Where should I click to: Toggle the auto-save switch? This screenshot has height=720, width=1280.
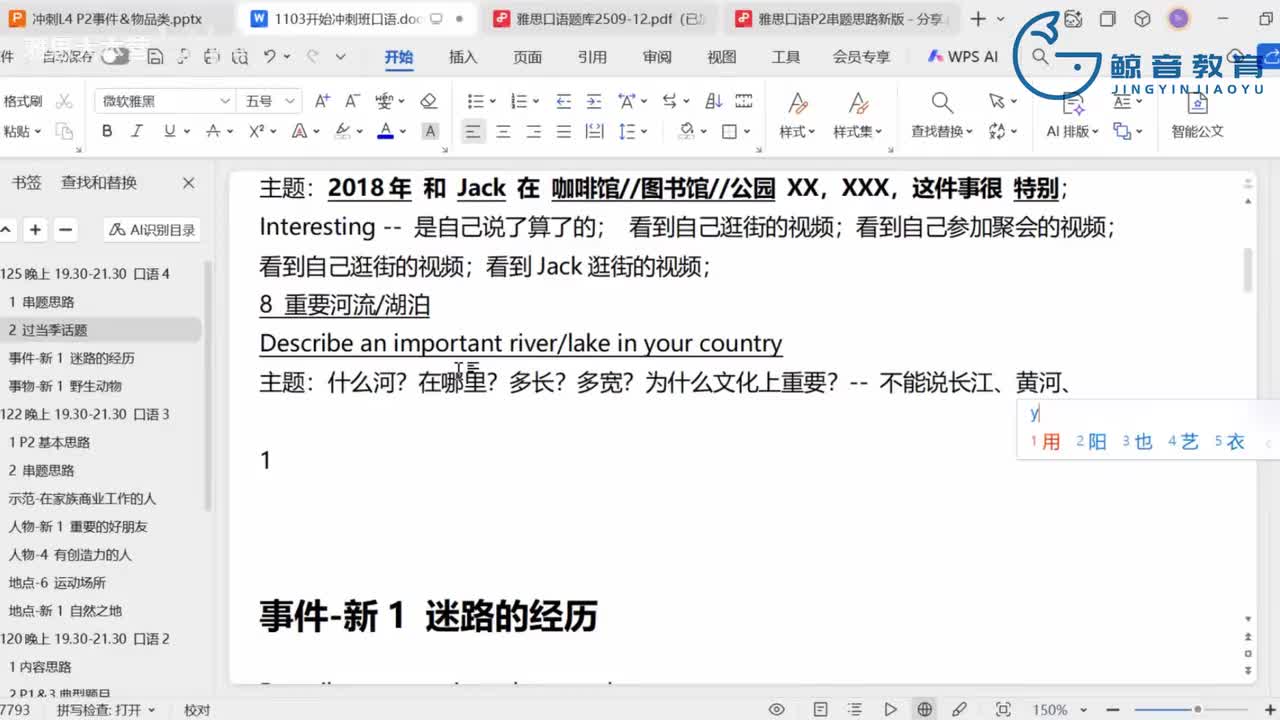pos(116,57)
